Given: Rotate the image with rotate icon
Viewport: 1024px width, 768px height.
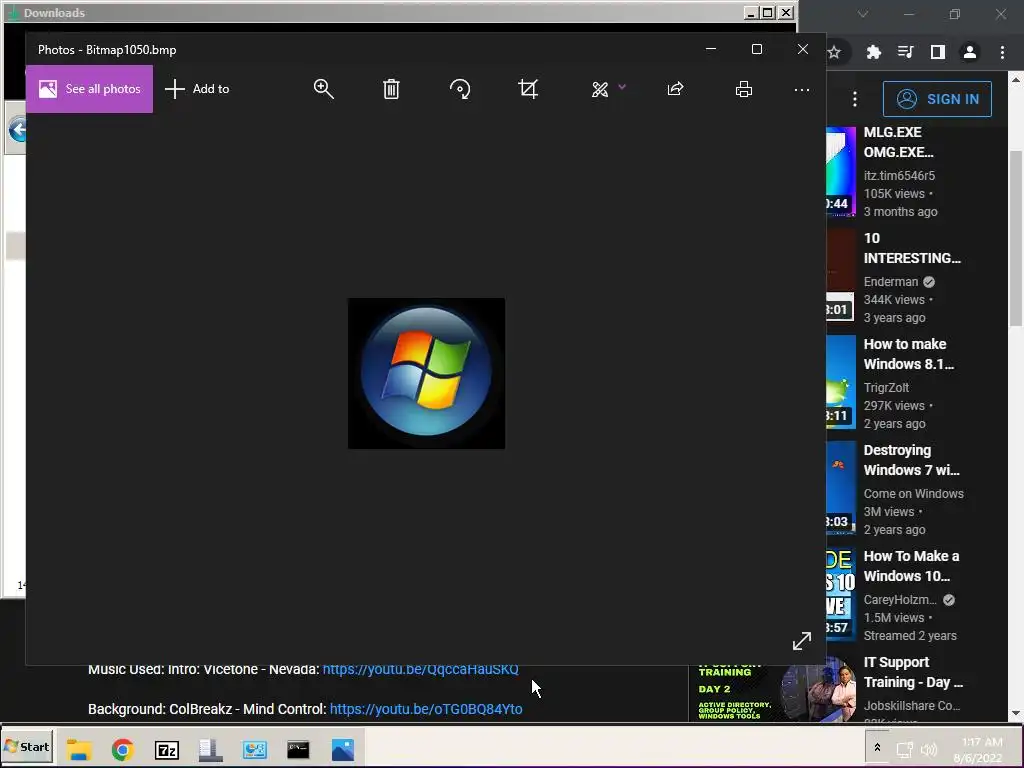Looking at the screenshot, I should point(460,89).
